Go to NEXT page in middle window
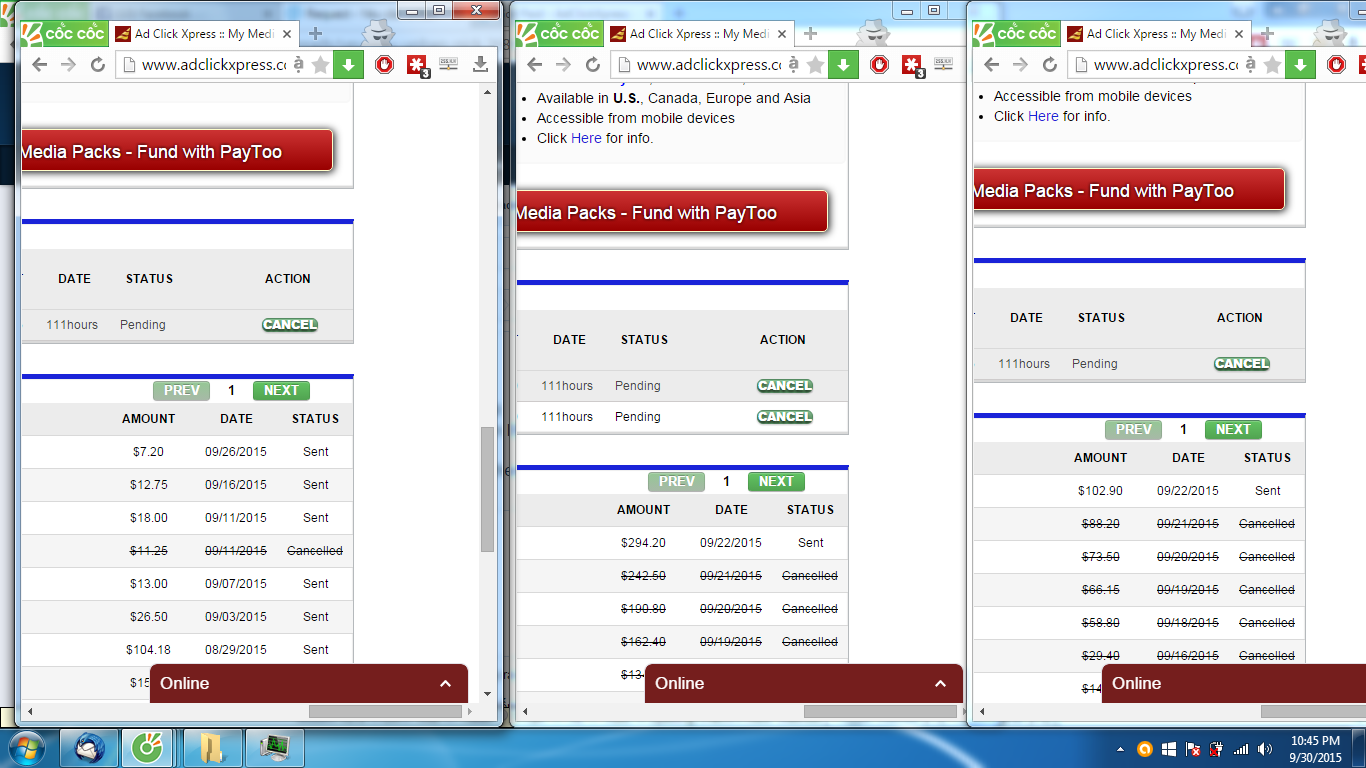Viewport: 1366px width, 768px height. coord(776,482)
